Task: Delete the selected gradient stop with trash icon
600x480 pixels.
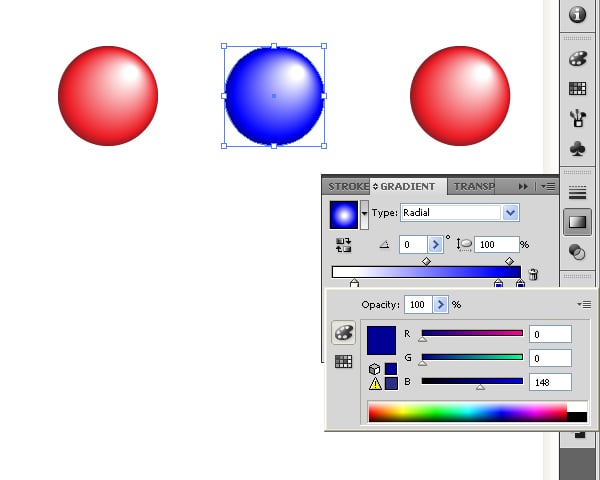Action: tap(533, 274)
